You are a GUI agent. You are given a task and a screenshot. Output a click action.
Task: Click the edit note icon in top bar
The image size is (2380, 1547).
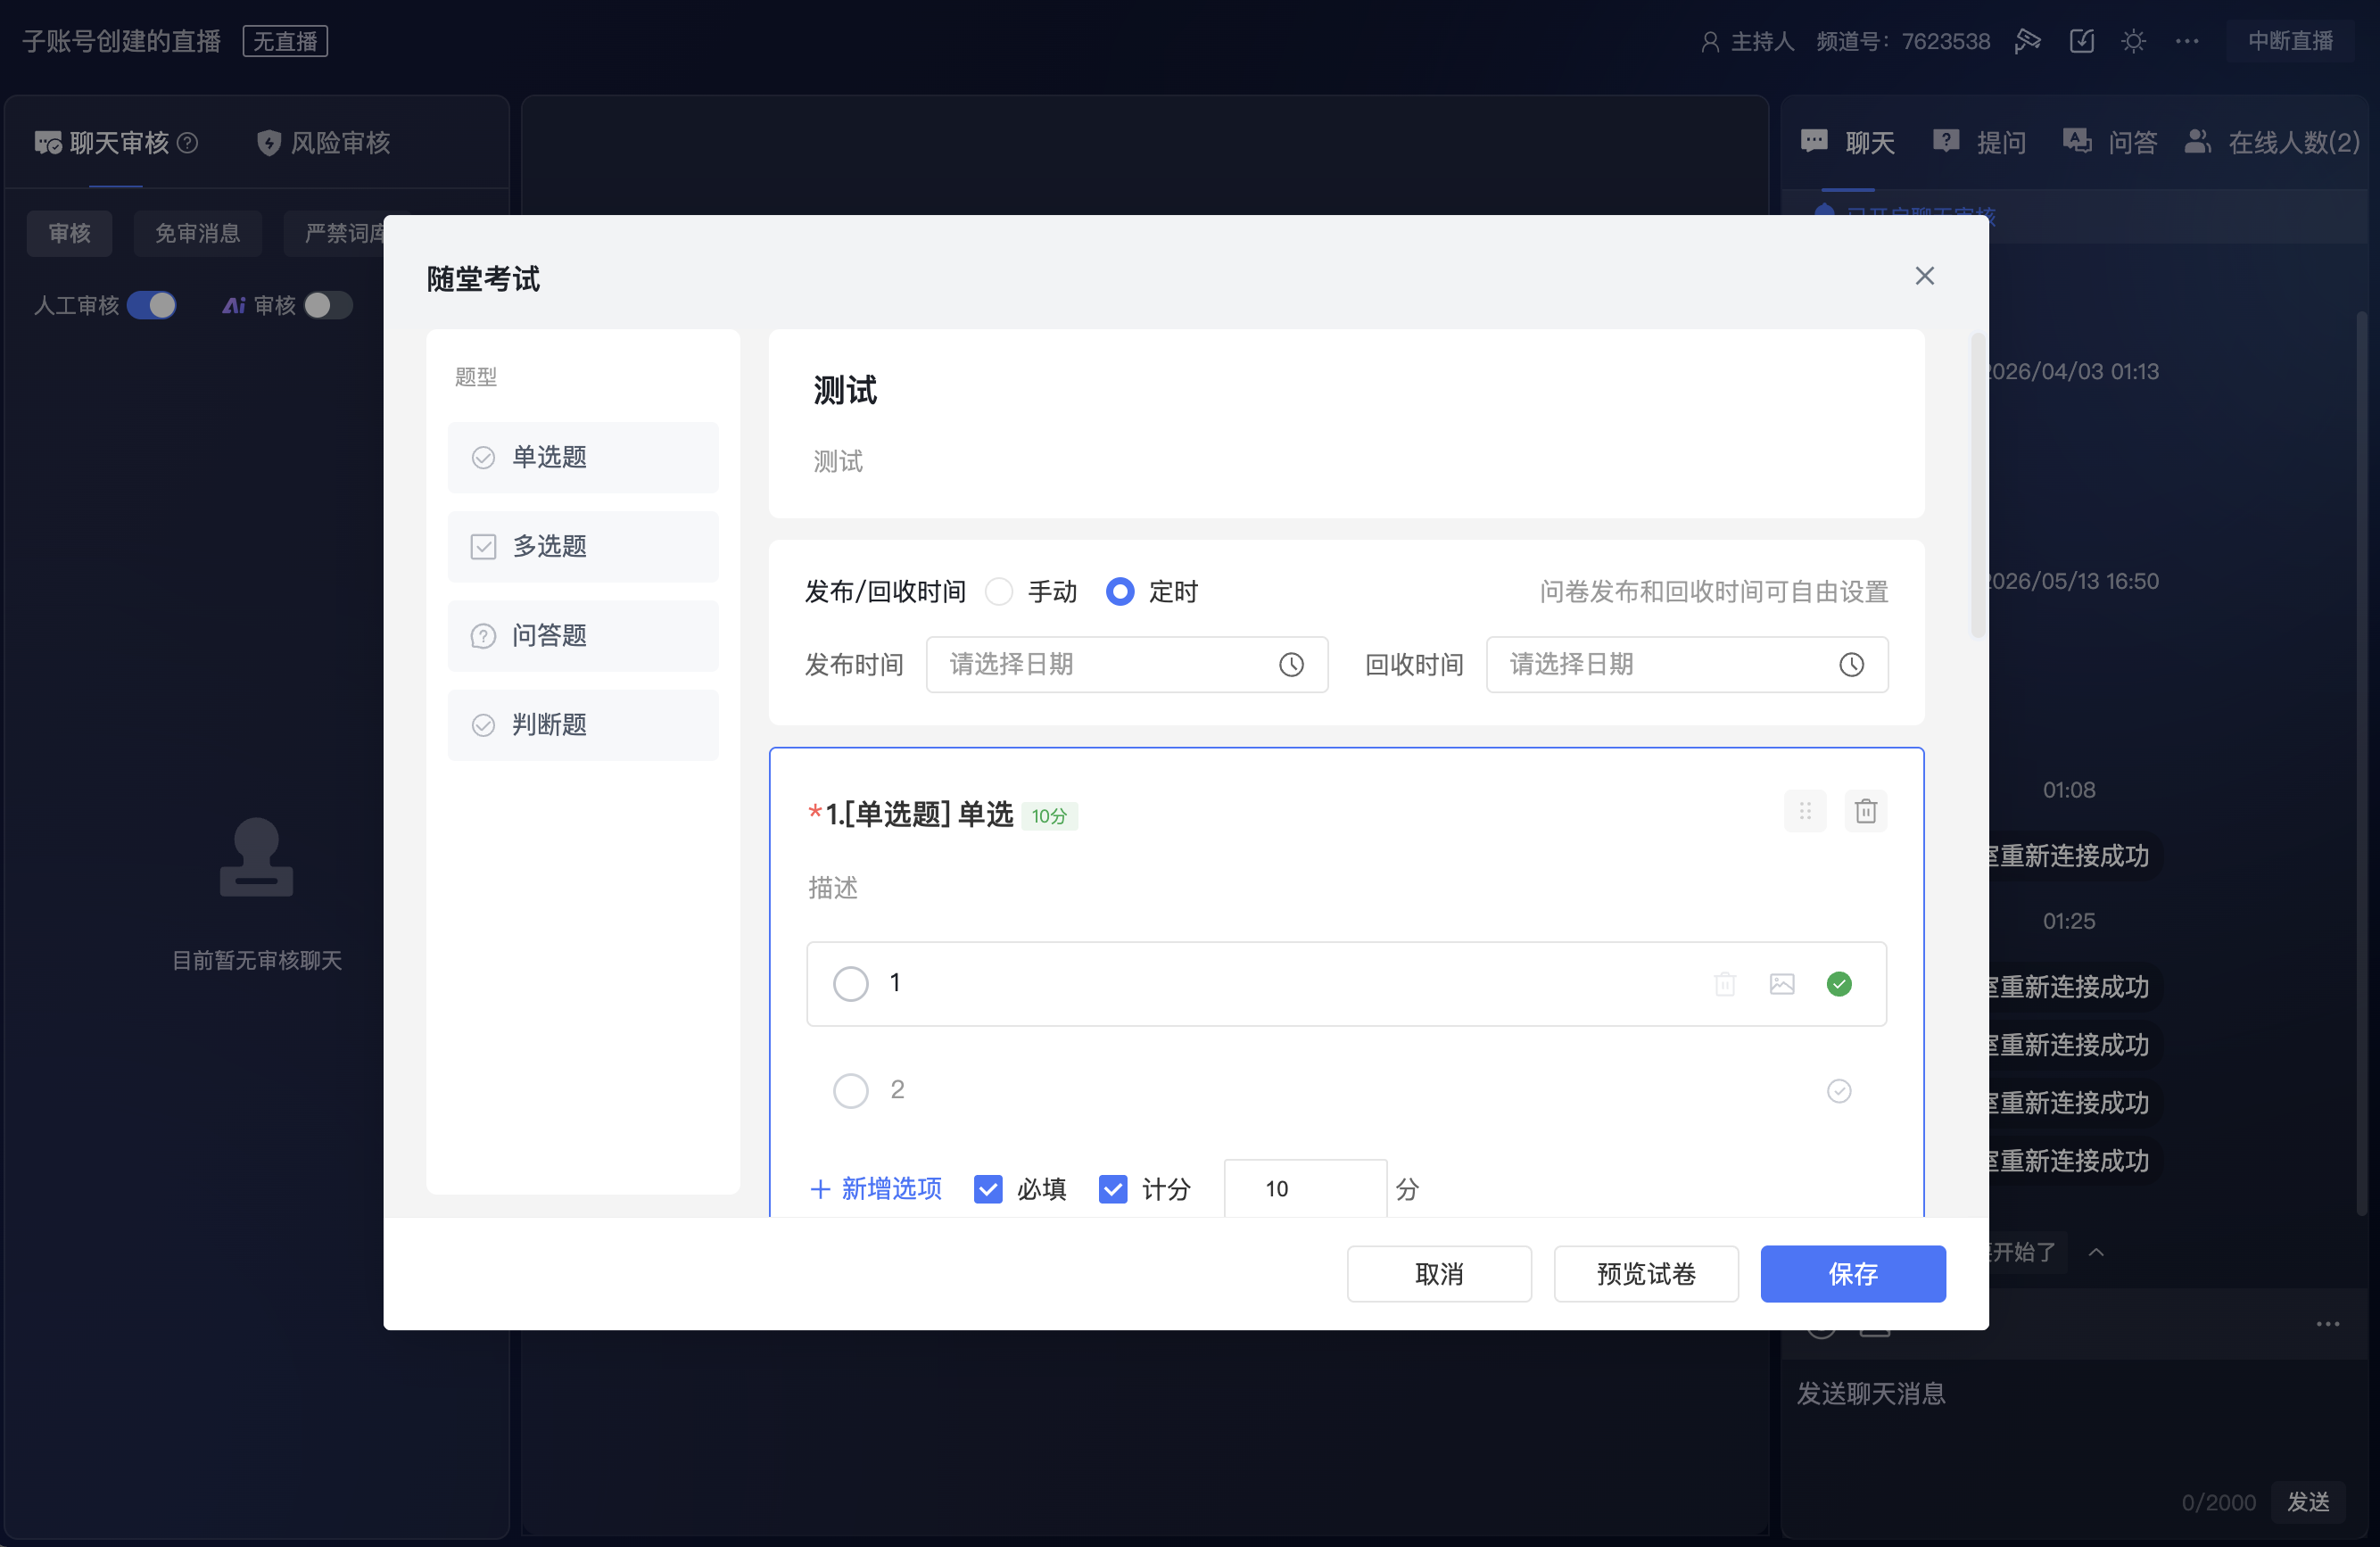coord(2081,41)
